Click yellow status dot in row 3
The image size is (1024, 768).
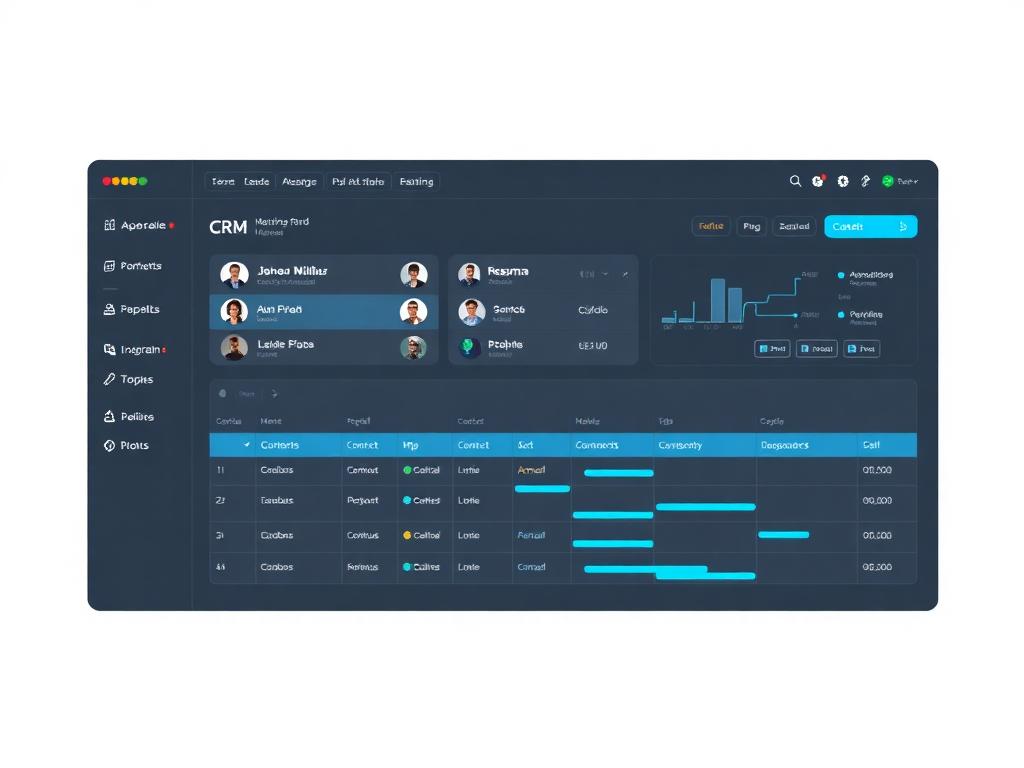(408, 535)
